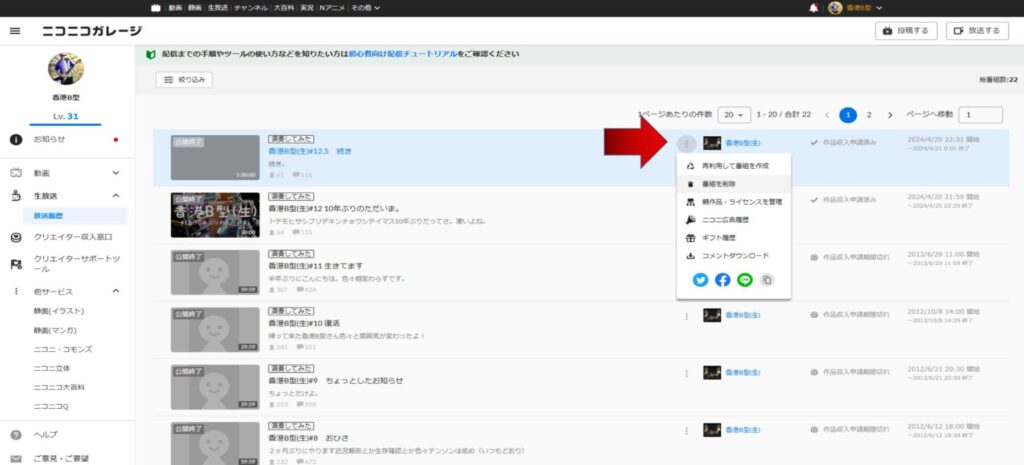Select 再利用して番組を作成 from the menu
The image size is (1024, 465).
click(734, 167)
